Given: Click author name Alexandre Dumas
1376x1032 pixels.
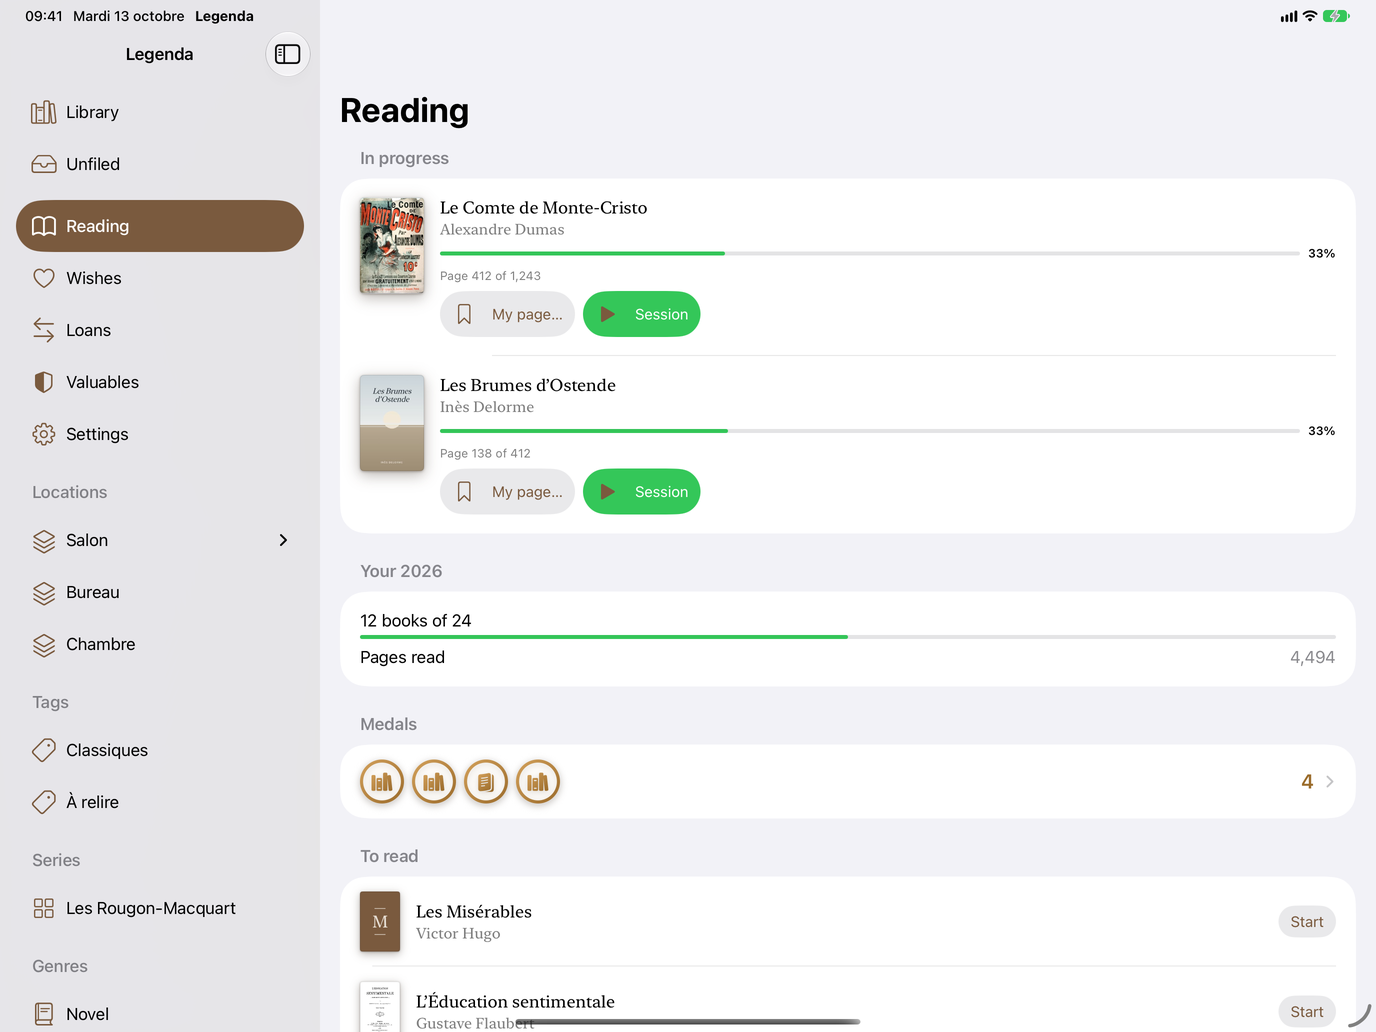Looking at the screenshot, I should (x=502, y=230).
